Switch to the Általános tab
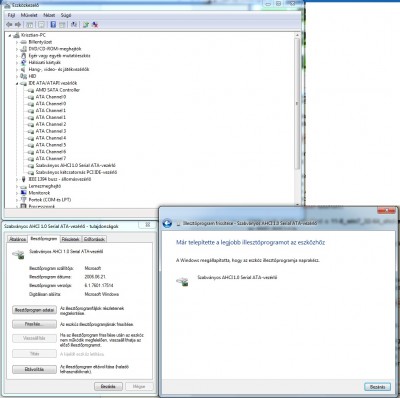 (x=18, y=239)
